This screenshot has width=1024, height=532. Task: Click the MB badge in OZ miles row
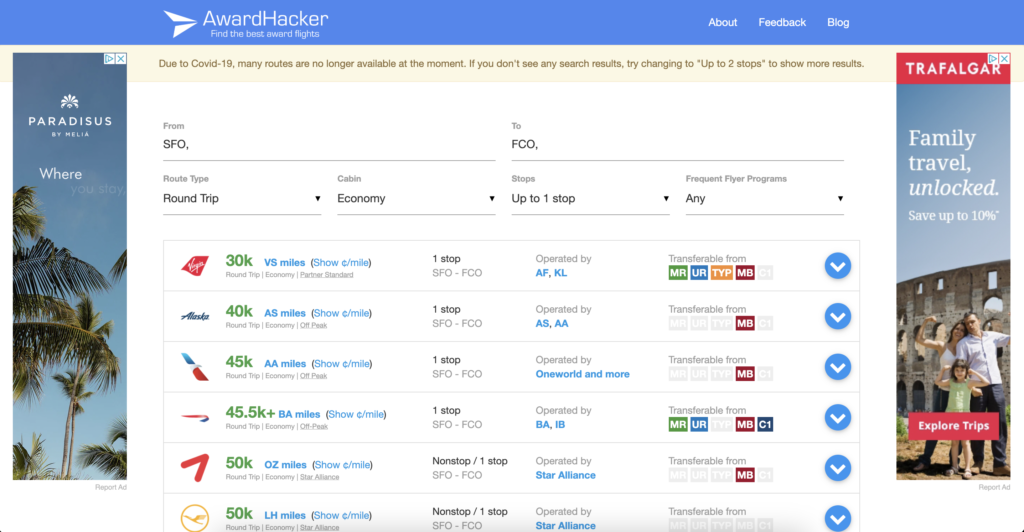(744, 475)
